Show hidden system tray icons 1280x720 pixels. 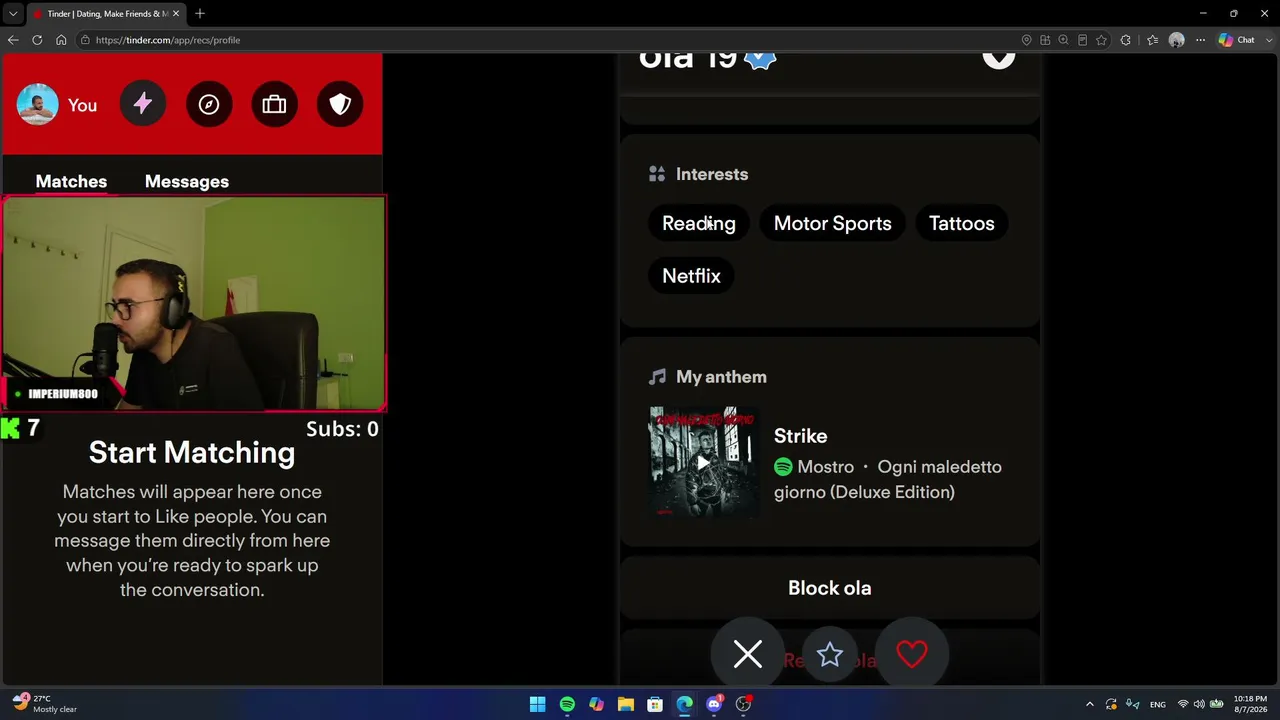(x=1090, y=704)
